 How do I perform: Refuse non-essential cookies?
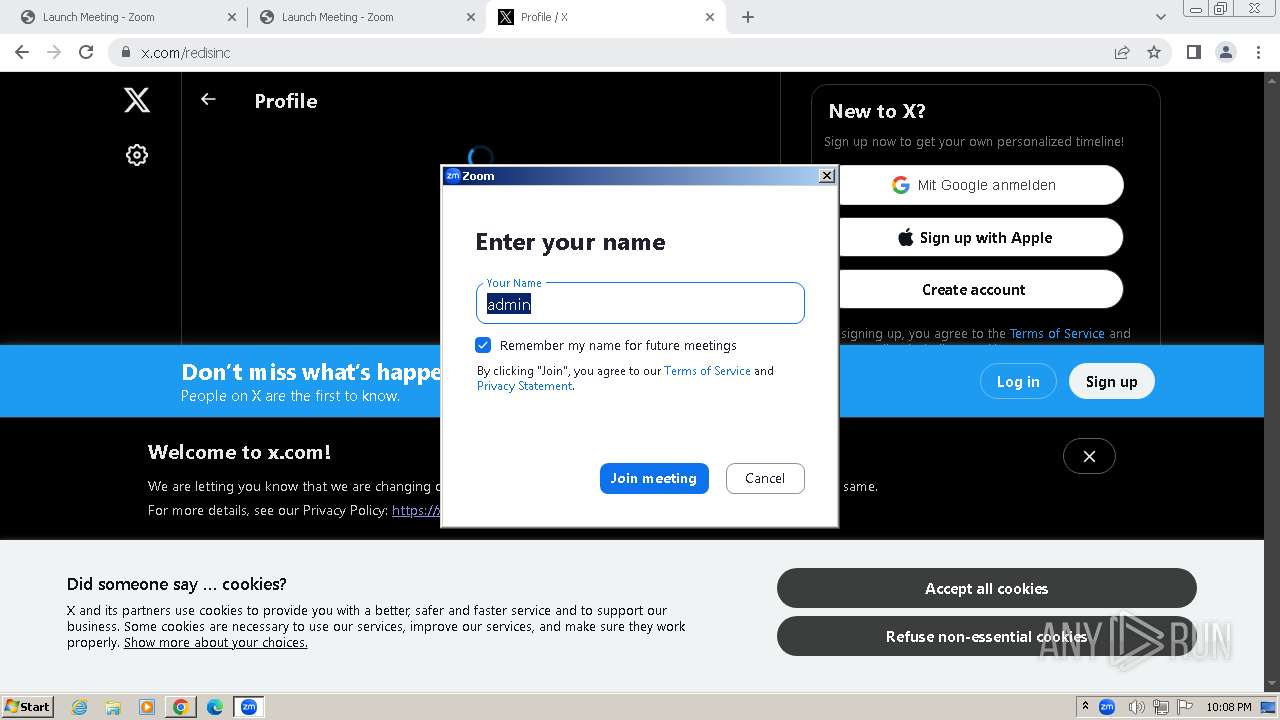pyautogui.click(x=987, y=636)
